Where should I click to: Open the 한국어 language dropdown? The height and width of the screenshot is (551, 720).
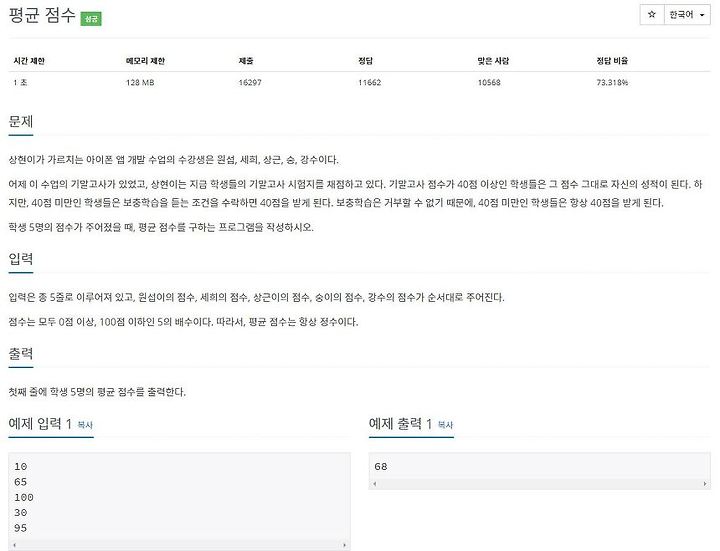pyautogui.click(x=687, y=15)
